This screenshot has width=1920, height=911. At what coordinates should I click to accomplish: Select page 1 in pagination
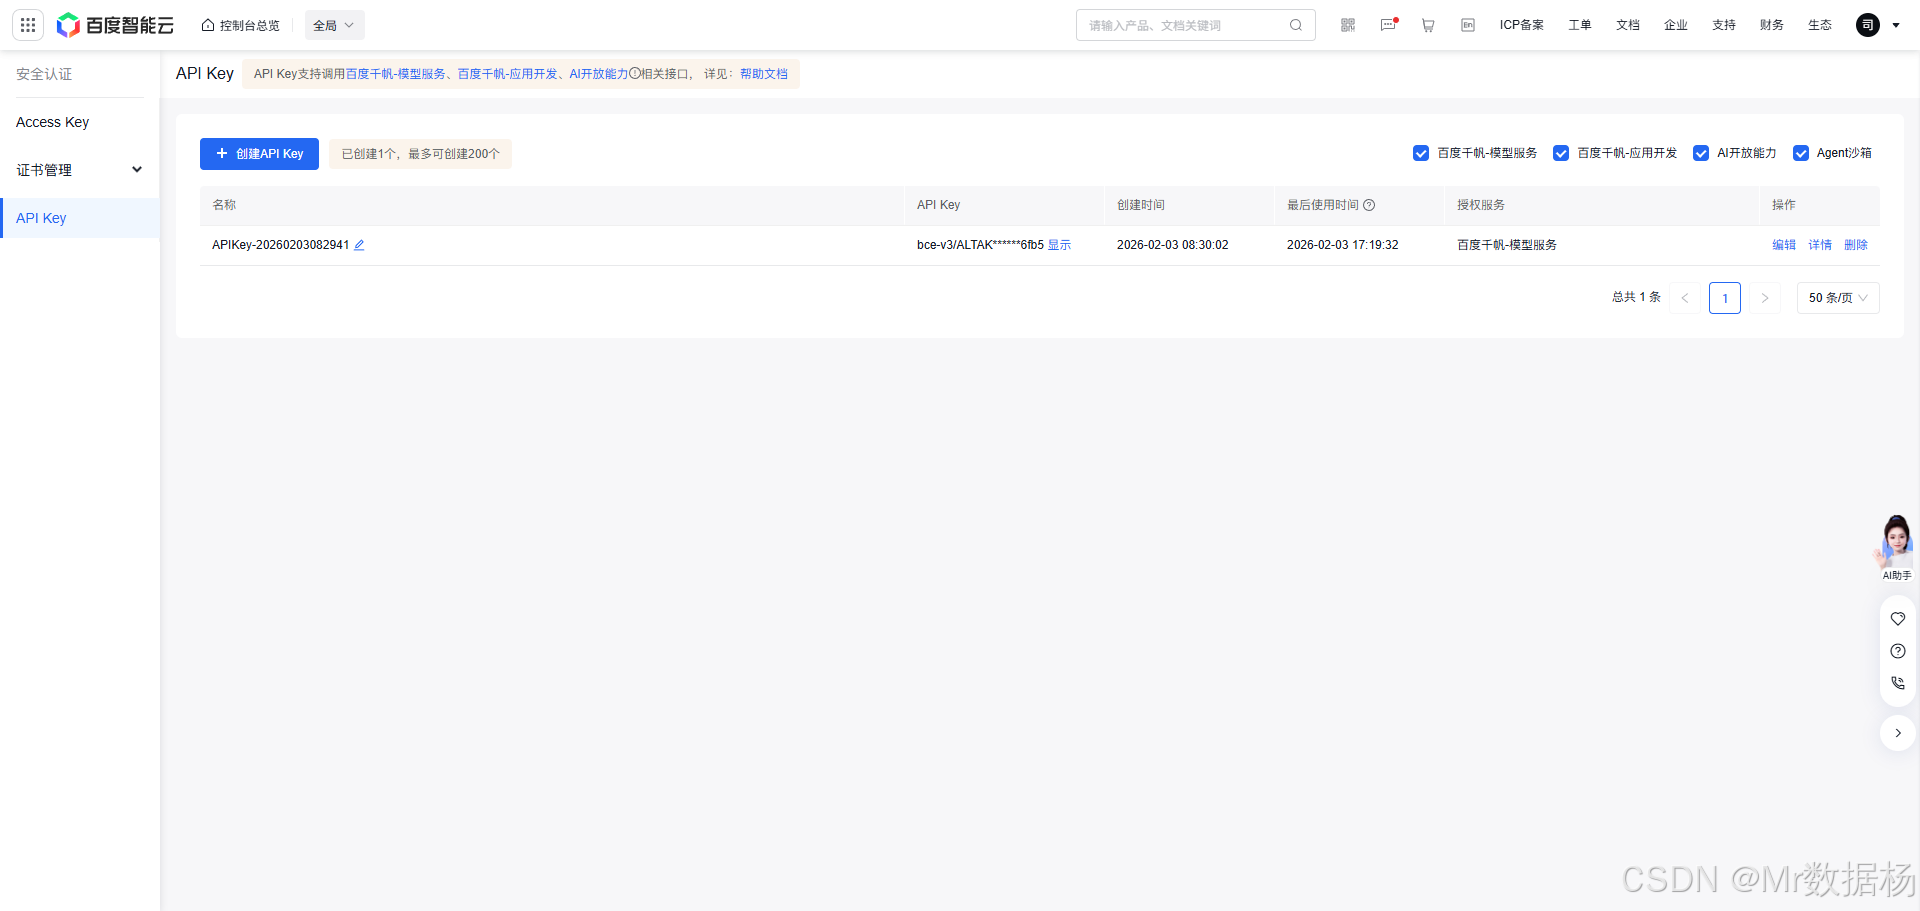pyautogui.click(x=1725, y=298)
